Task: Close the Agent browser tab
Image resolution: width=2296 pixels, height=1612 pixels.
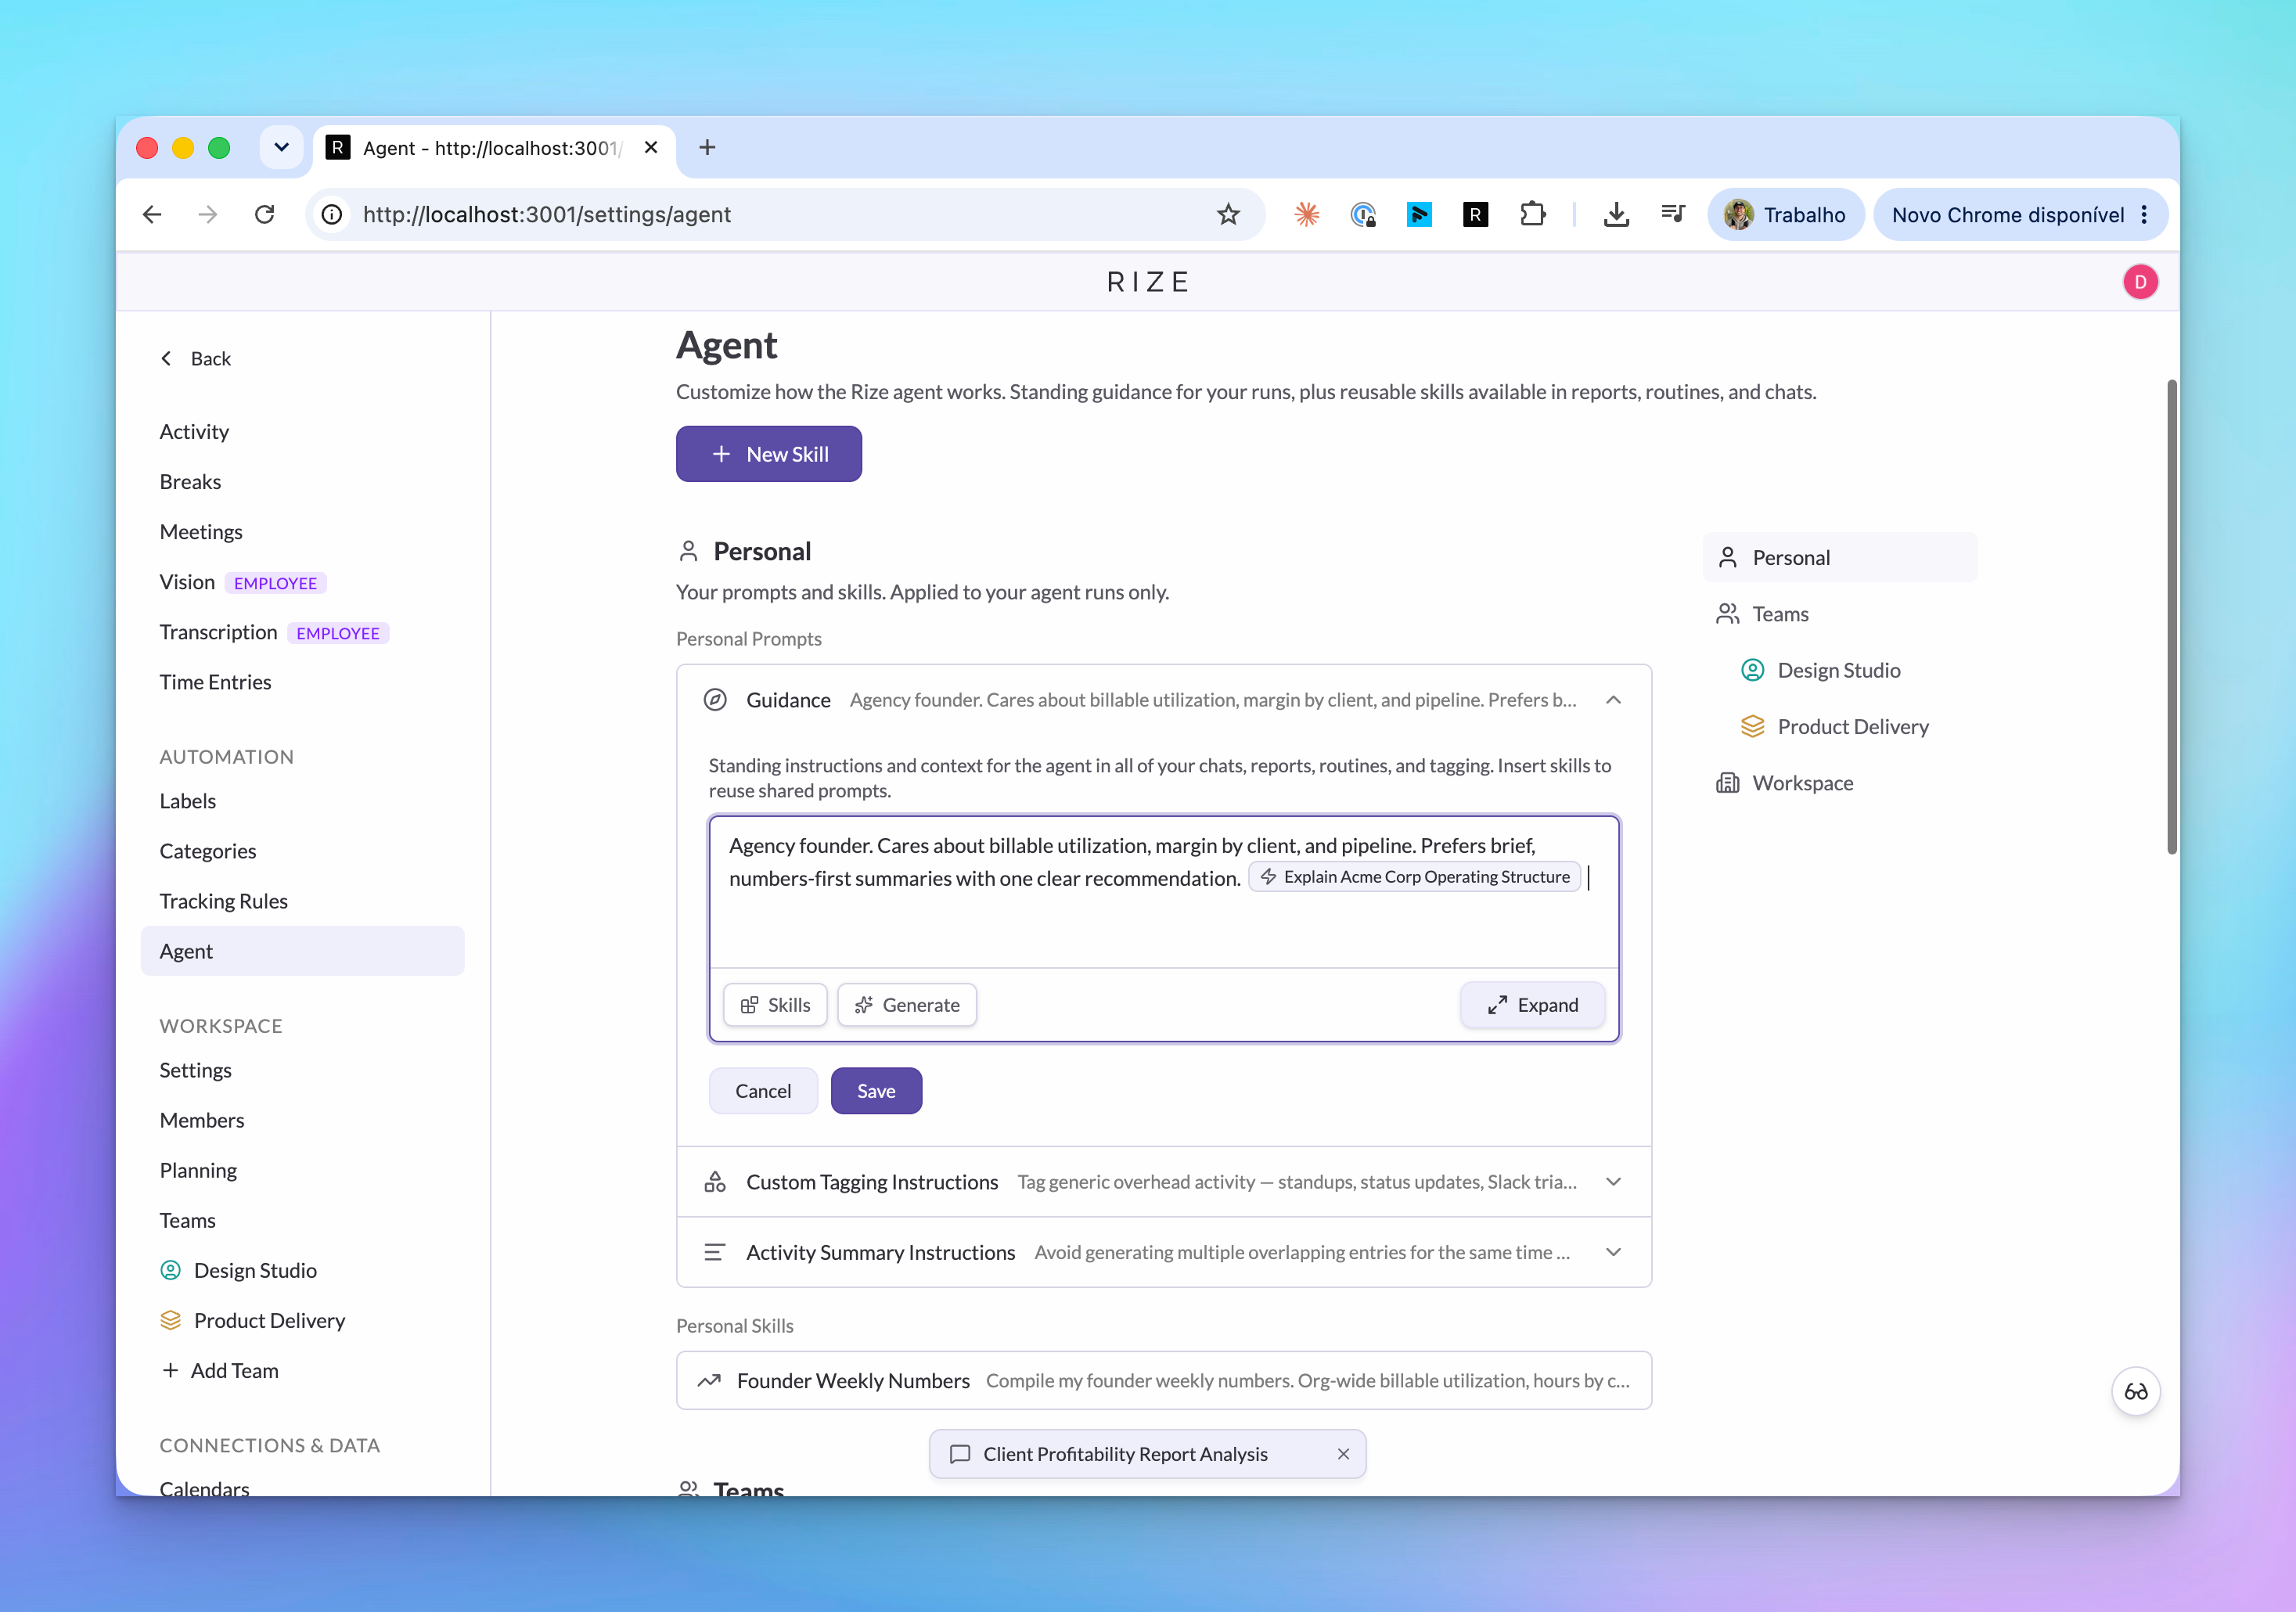Action: tap(651, 147)
